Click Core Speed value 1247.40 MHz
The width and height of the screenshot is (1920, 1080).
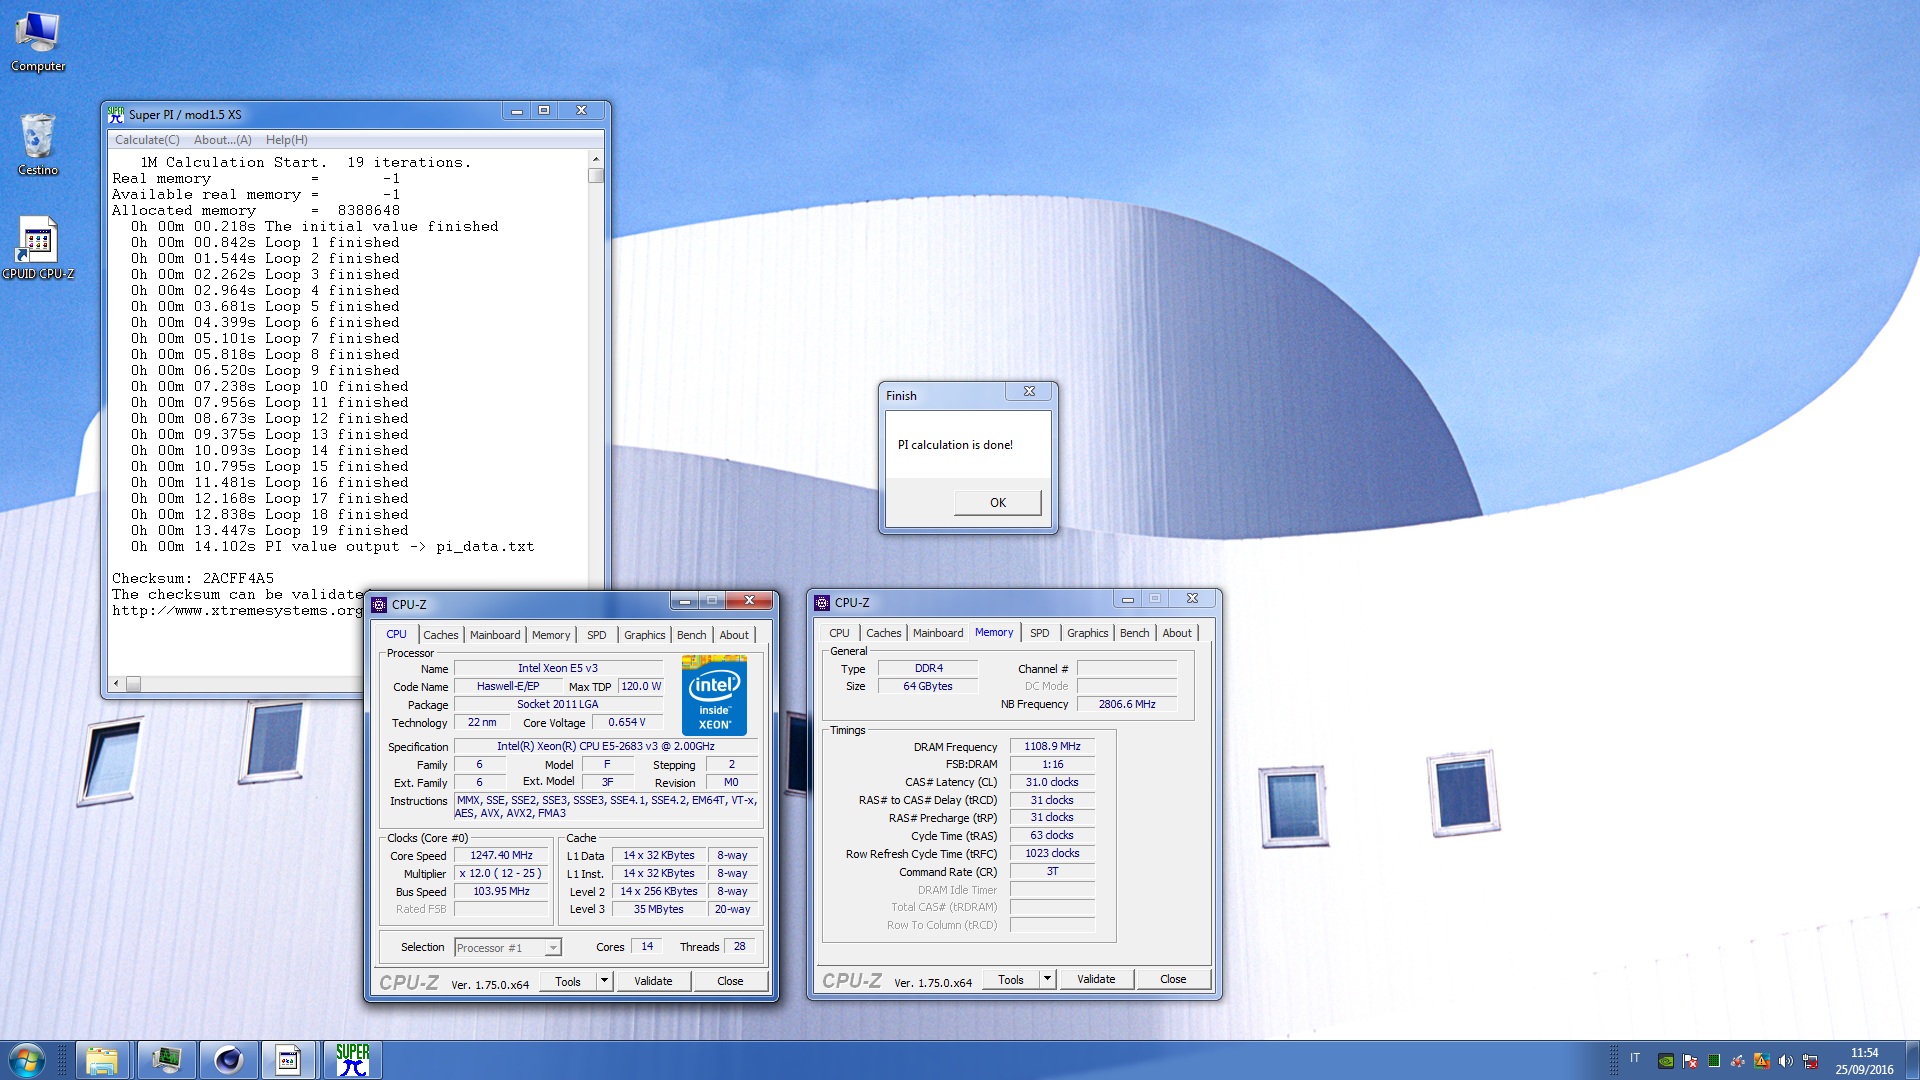tap(502, 855)
